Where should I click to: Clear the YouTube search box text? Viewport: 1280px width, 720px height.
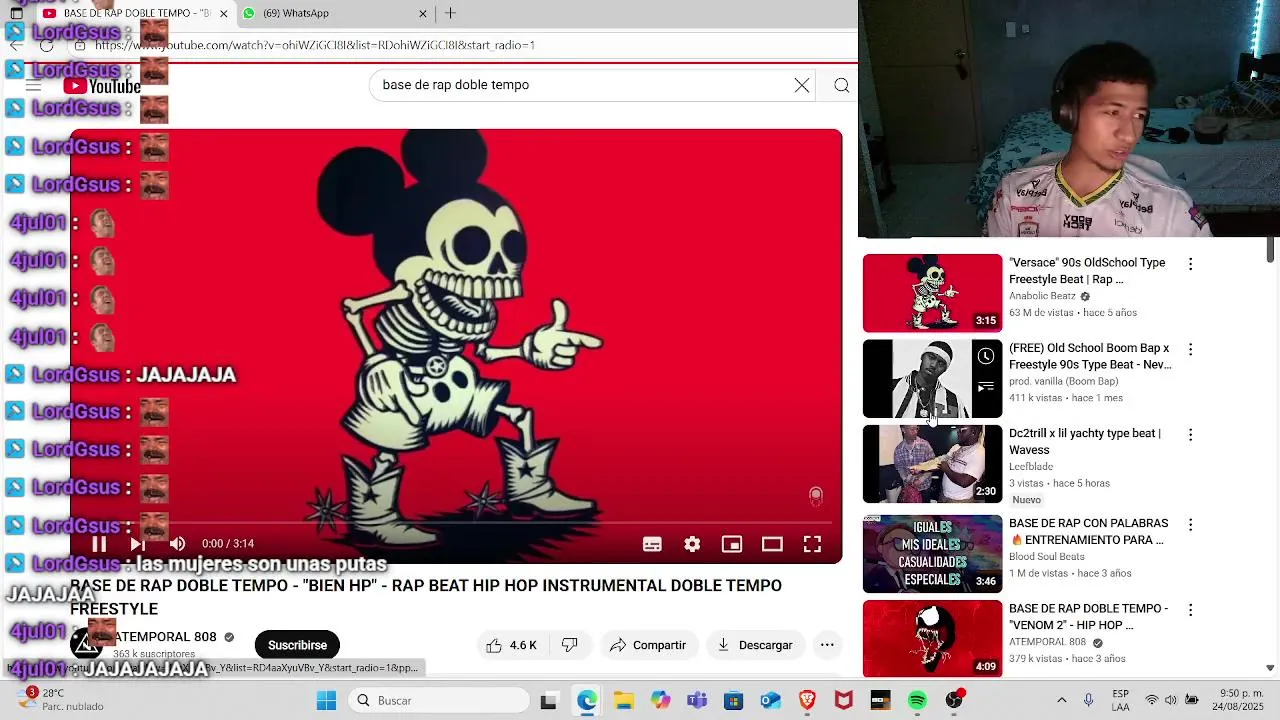tap(802, 85)
